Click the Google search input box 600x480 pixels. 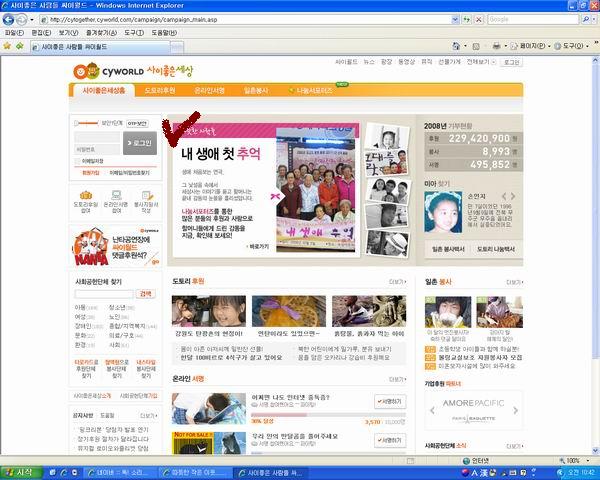point(533,19)
